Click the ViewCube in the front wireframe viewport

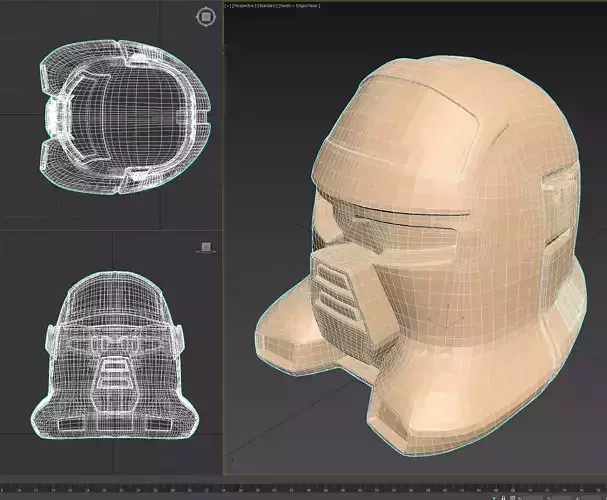(x=206, y=247)
